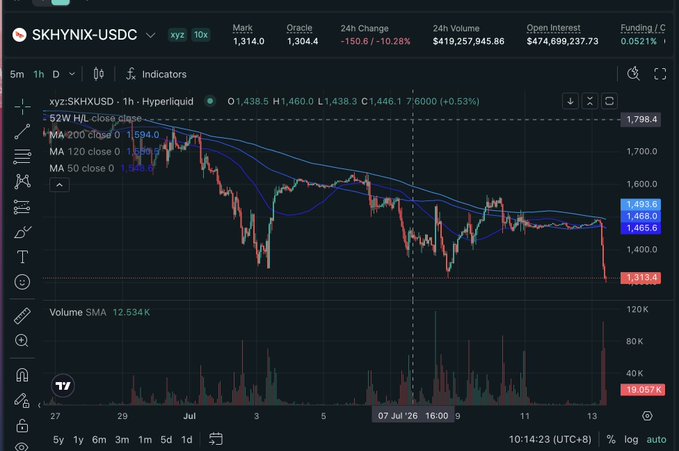The image size is (679, 451).
Task: Open the candlestick chart style menu
Action: [99, 74]
